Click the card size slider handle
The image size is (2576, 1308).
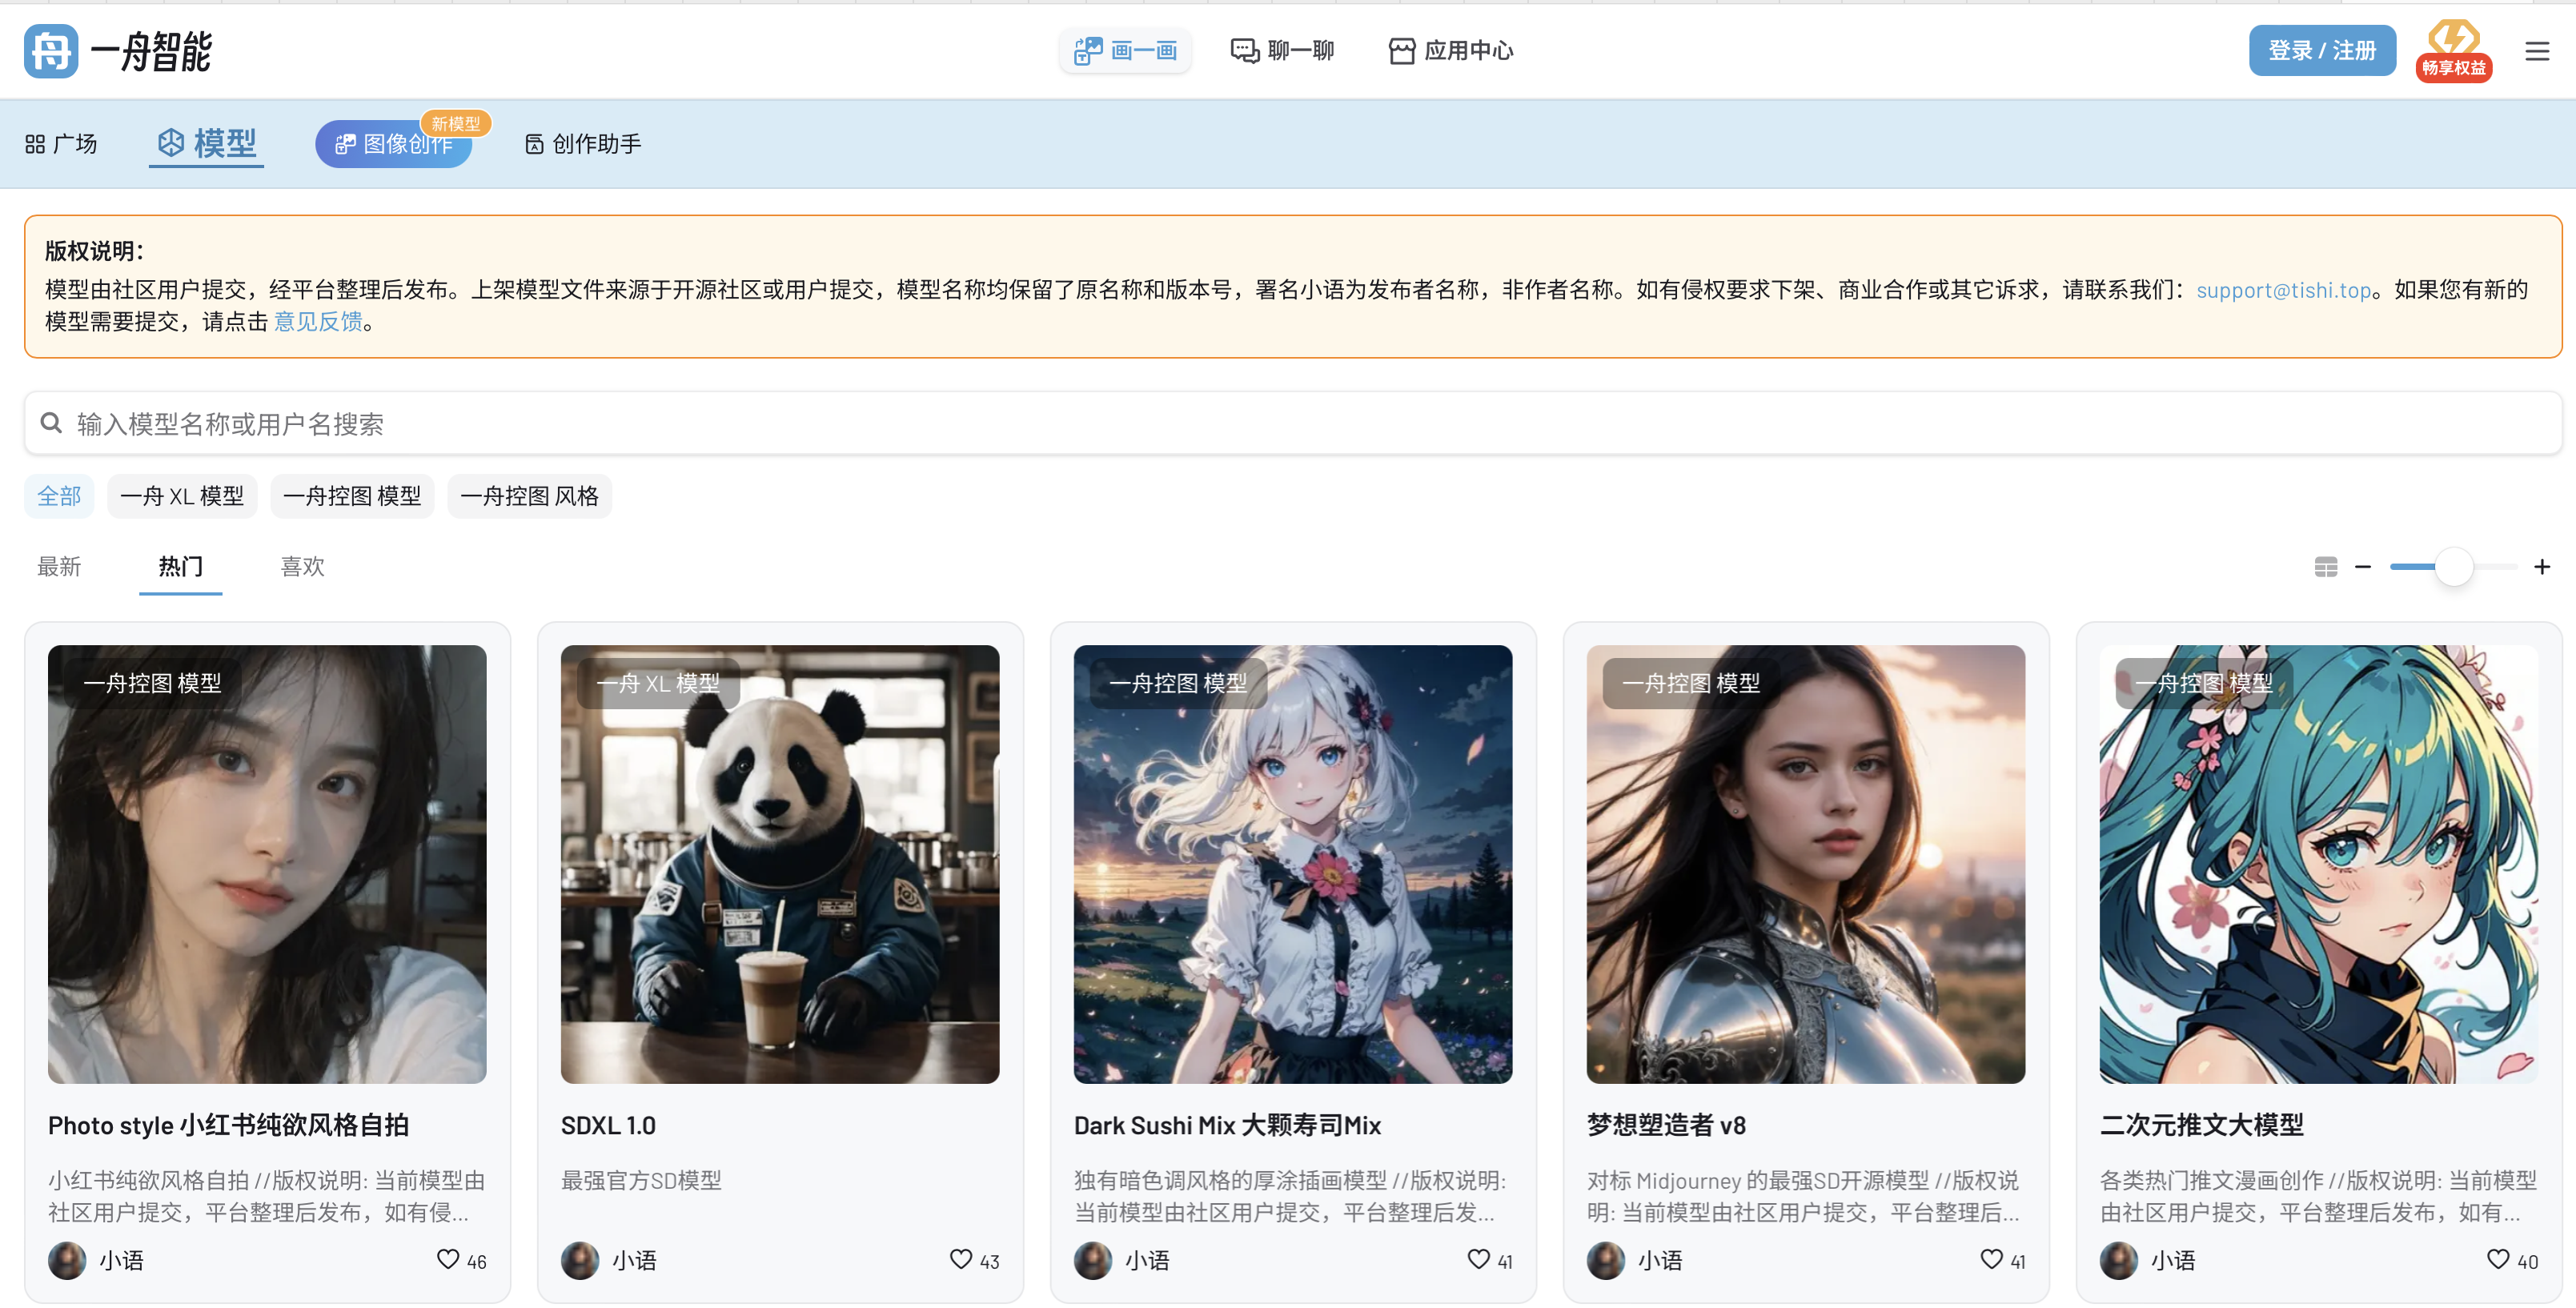tap(2453, 567)
